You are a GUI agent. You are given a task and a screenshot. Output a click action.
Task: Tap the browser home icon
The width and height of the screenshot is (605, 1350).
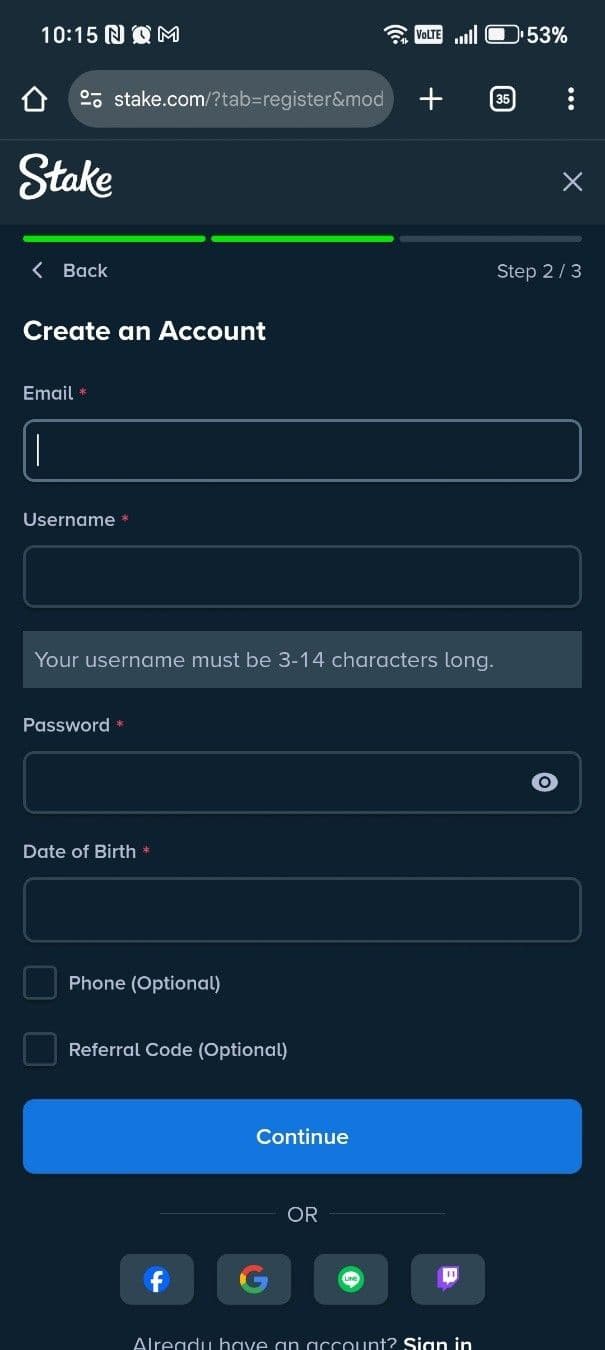pyautogui.click(x=34, y=99)
